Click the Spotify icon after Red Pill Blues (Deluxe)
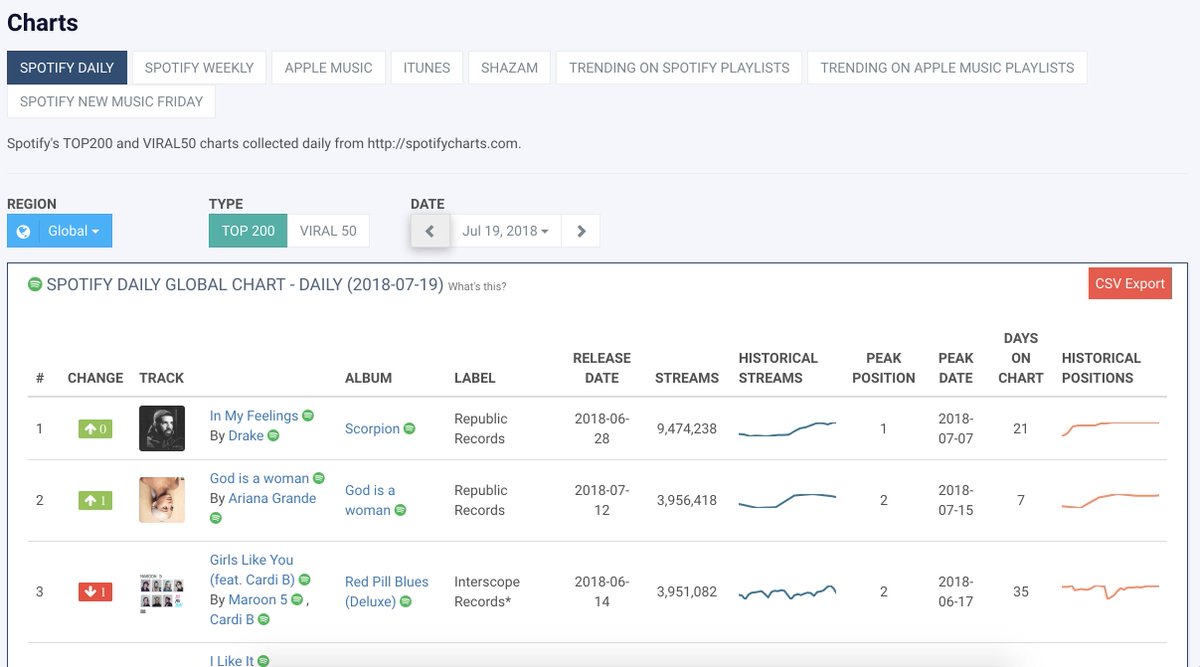The height and width of the screenshot is (667, 1200). [x=406, y=601]
